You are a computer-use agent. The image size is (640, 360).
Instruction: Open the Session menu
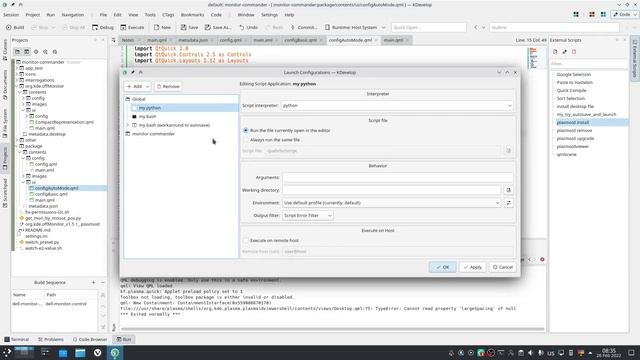click(11, 15)
